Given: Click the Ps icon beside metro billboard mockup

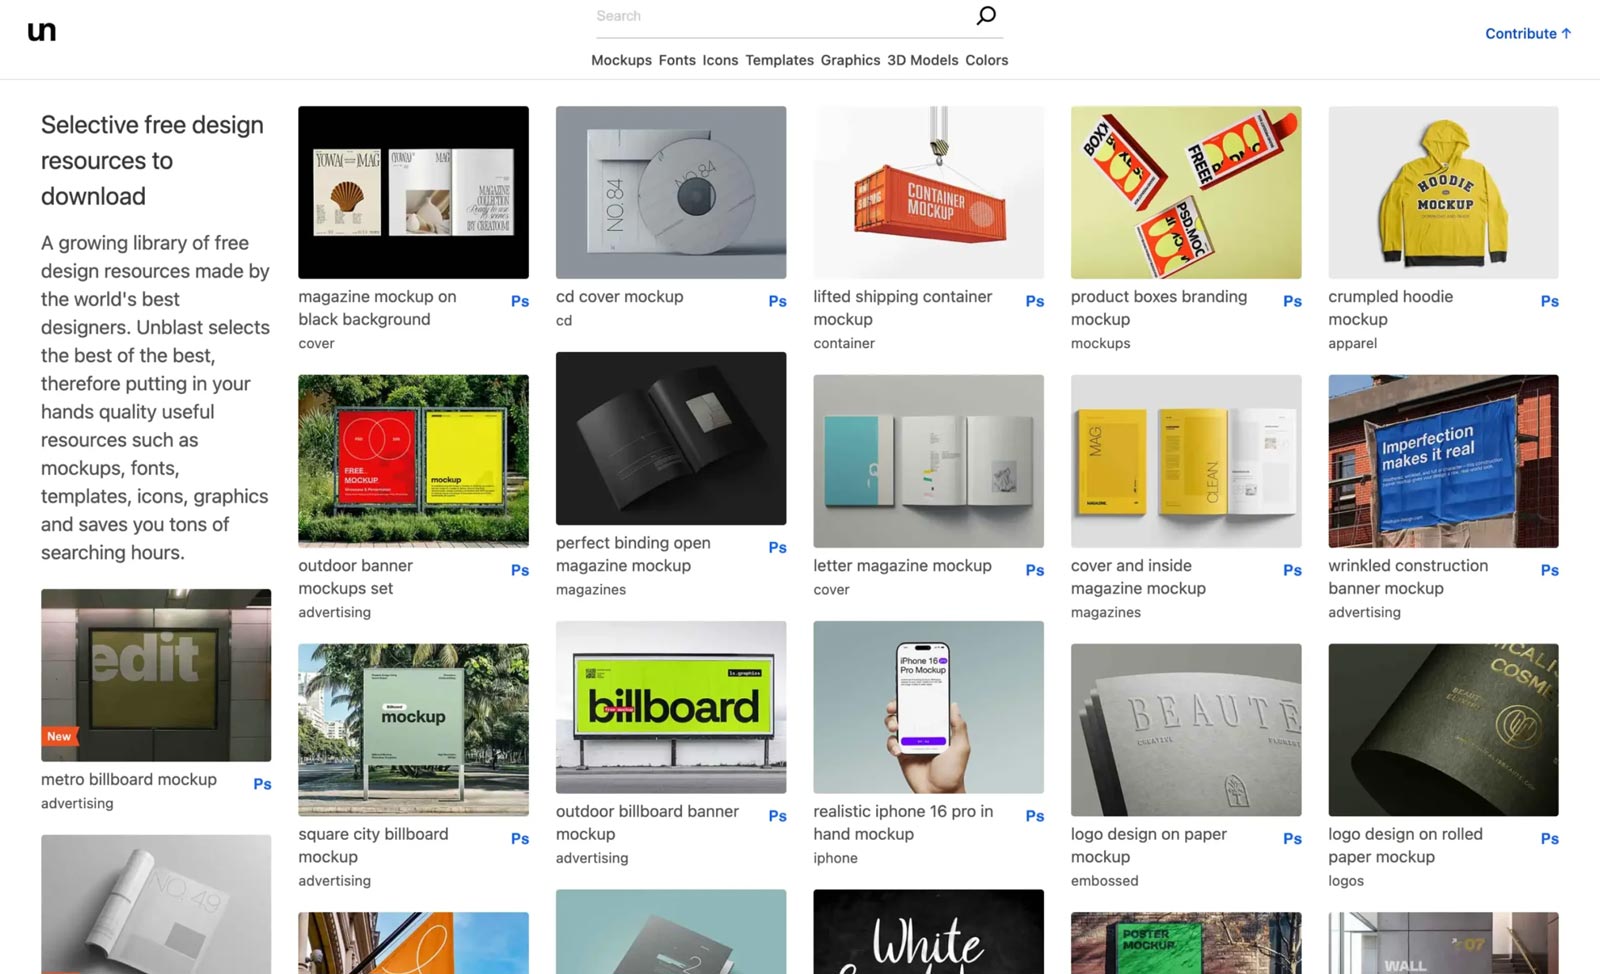Looking at the screenshot, I should 262,784.
